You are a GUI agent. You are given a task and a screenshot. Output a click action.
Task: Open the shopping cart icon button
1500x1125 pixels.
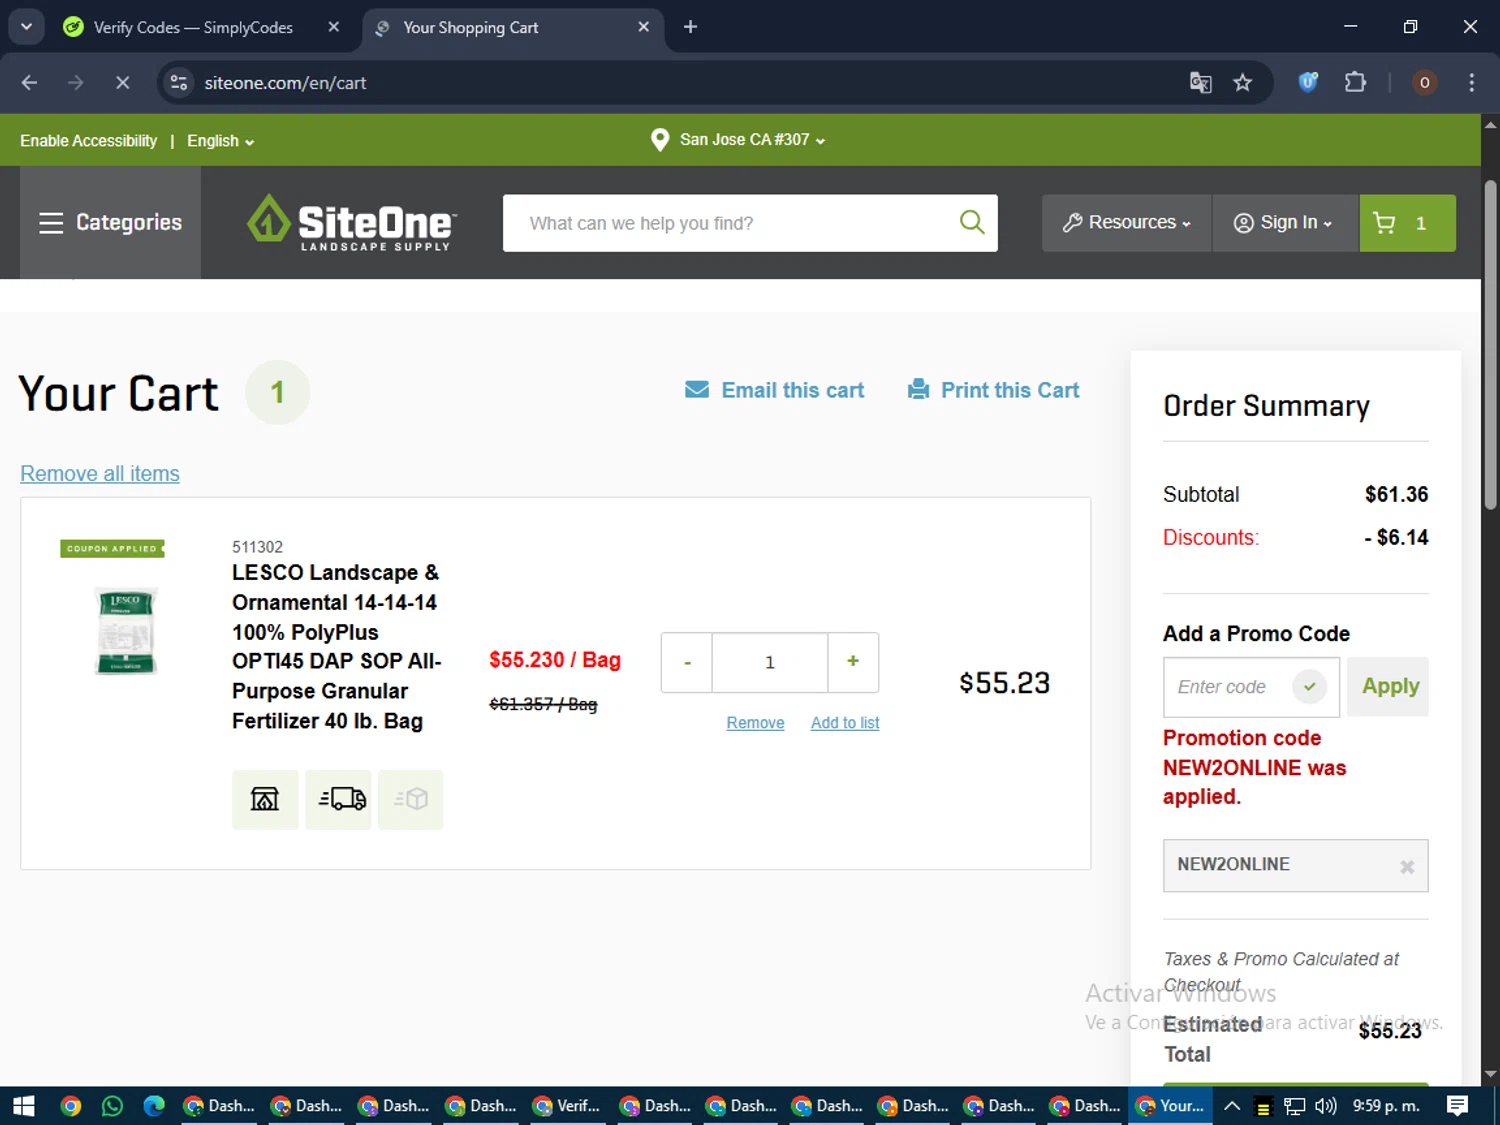click(1407, 223)
